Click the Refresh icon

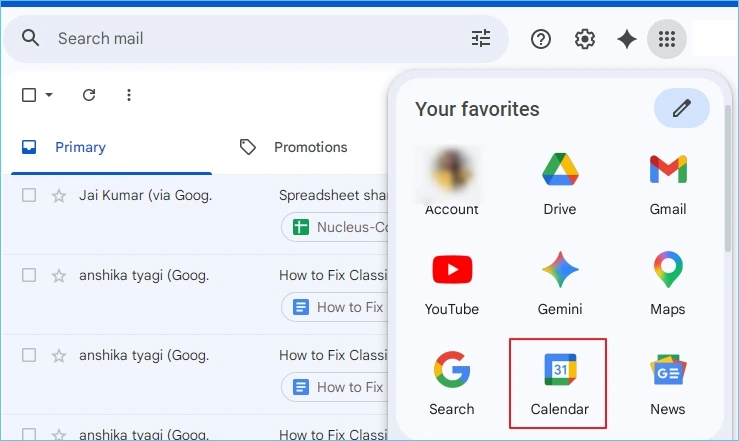pos(89,95)
